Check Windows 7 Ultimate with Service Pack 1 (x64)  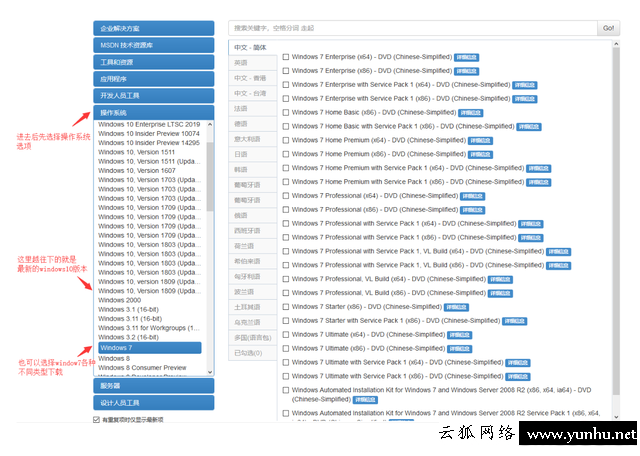pyautogui.click(x=286, y=363)
